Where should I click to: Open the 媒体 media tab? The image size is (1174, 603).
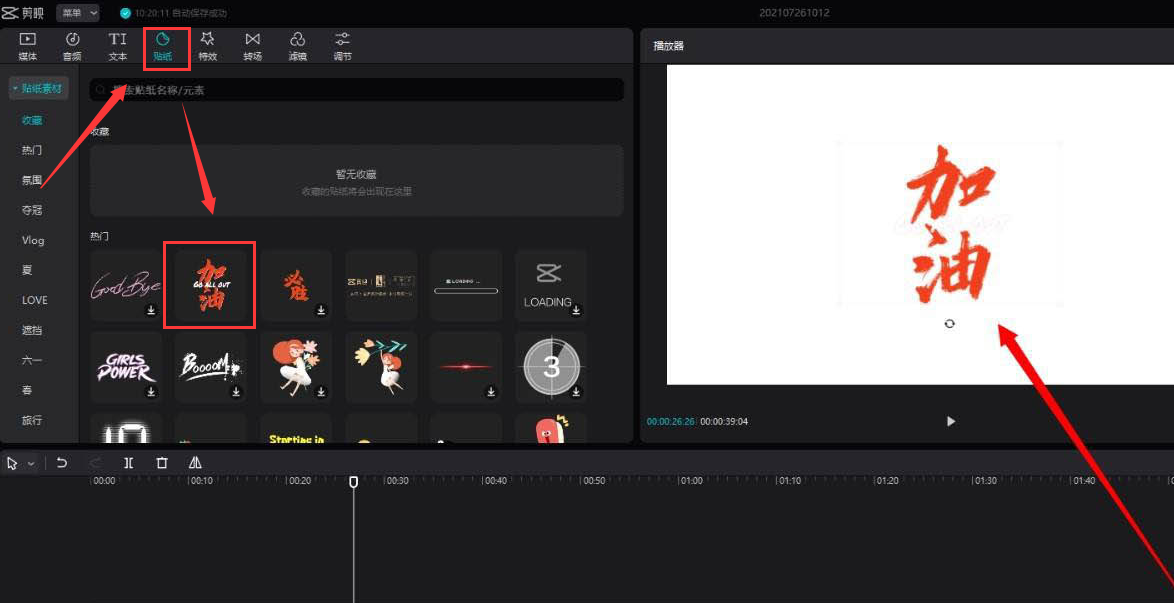coord(28,46)
